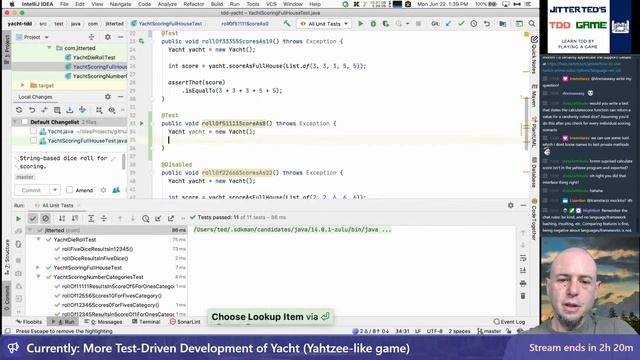
Task: Open All Unit Tests run configuration dropdown
Action: coord(324,24)
